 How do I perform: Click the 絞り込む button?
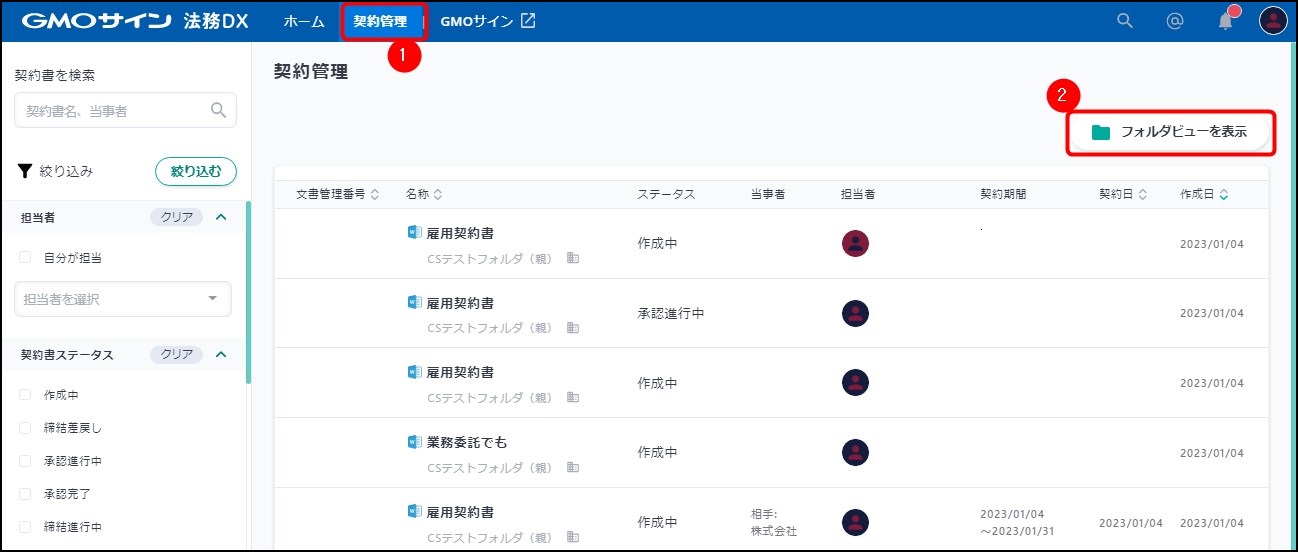196,171
